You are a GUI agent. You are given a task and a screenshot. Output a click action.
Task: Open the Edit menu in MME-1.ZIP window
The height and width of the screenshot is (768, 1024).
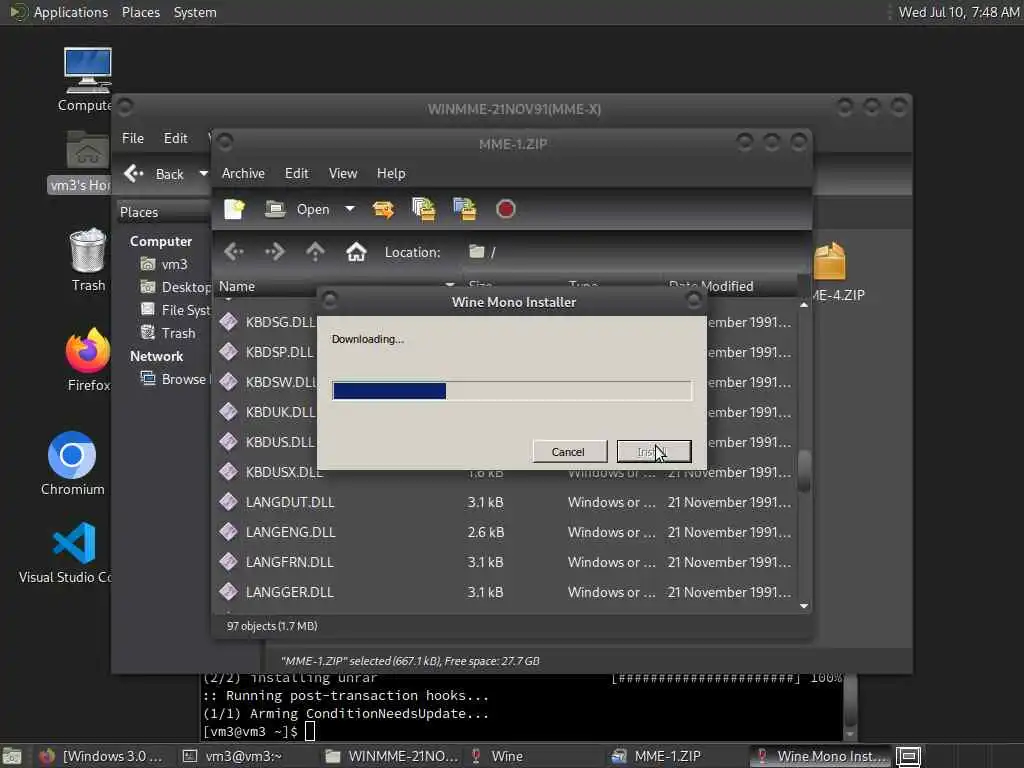click(x=296, y=173)
